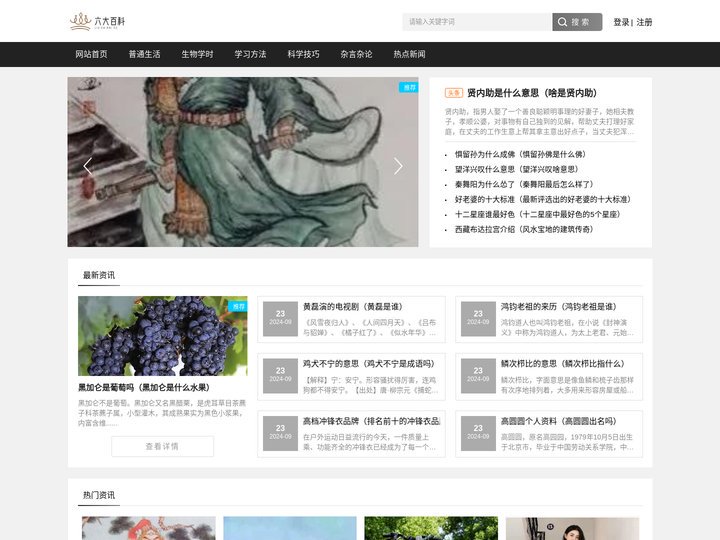Screen dimensions: 720x540
Task: Open 高档冲锋衣品牌 article title
Action: point(371,421)
